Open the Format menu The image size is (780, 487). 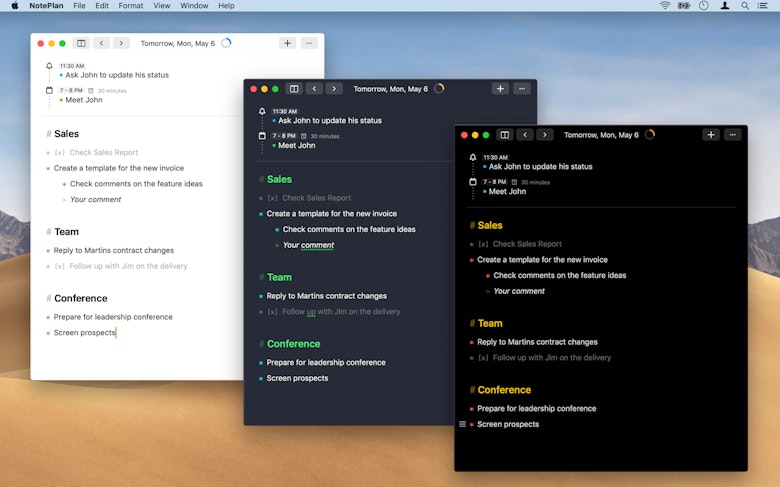click(130, 6)
